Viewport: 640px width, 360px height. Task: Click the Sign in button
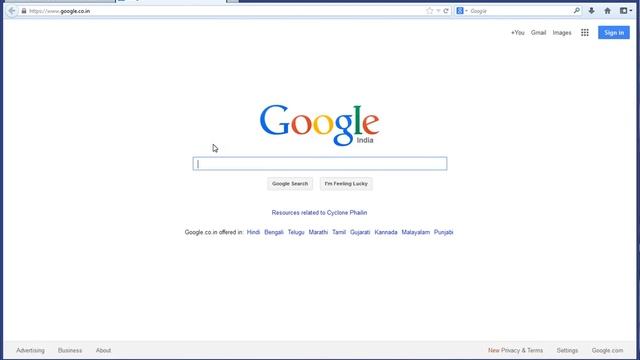[x=614, y=33]
